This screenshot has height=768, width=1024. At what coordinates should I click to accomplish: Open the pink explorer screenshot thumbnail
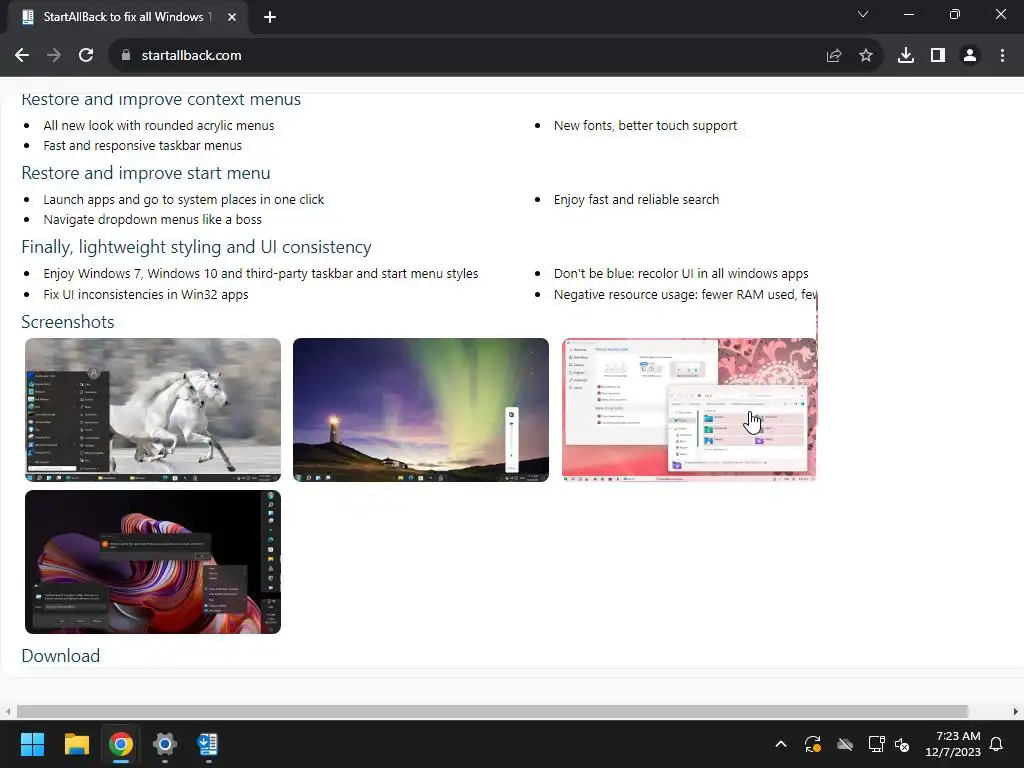[689, 410]
